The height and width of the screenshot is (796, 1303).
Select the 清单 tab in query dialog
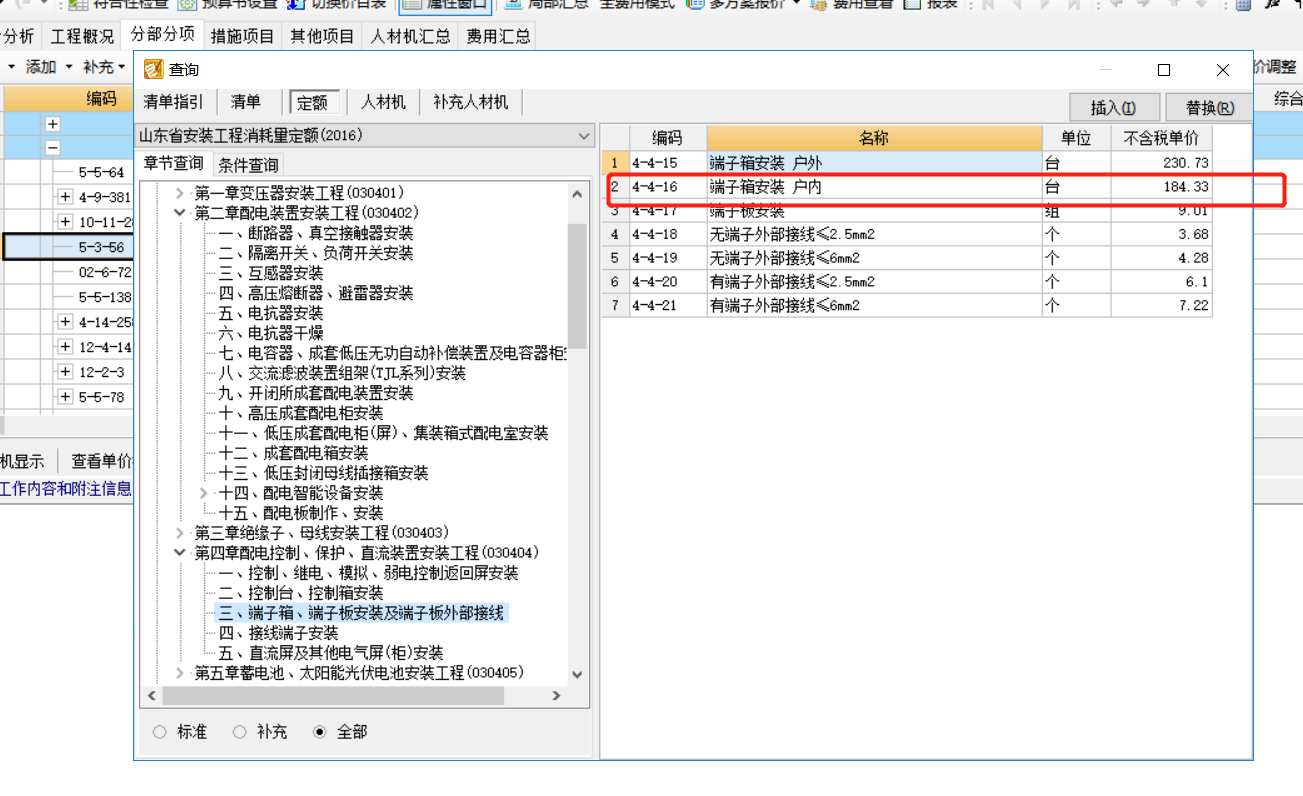pyautogui.click(x=246, y=102)
